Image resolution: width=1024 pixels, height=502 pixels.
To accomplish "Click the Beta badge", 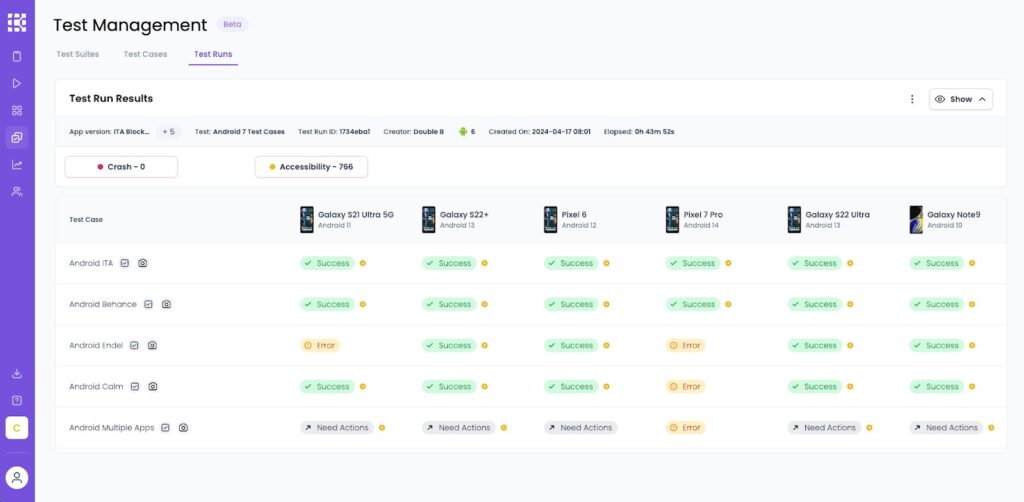I will click(x=232, y=24).
